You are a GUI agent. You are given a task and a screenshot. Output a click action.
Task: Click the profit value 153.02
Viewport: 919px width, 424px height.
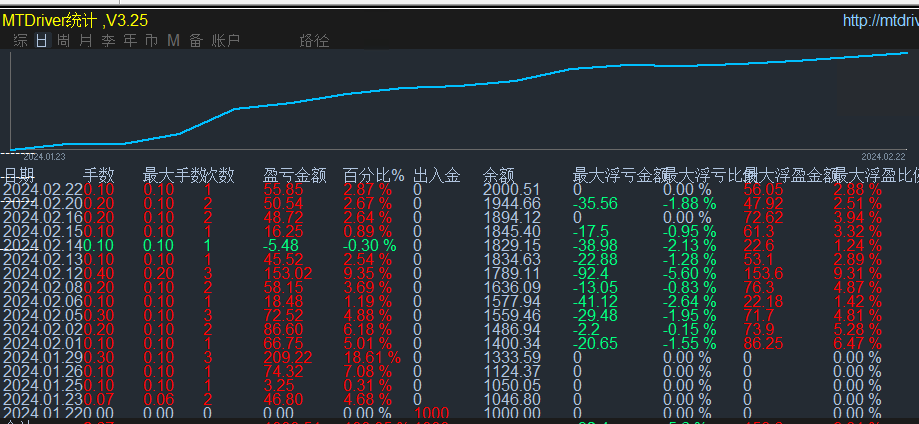pos(288,273)
